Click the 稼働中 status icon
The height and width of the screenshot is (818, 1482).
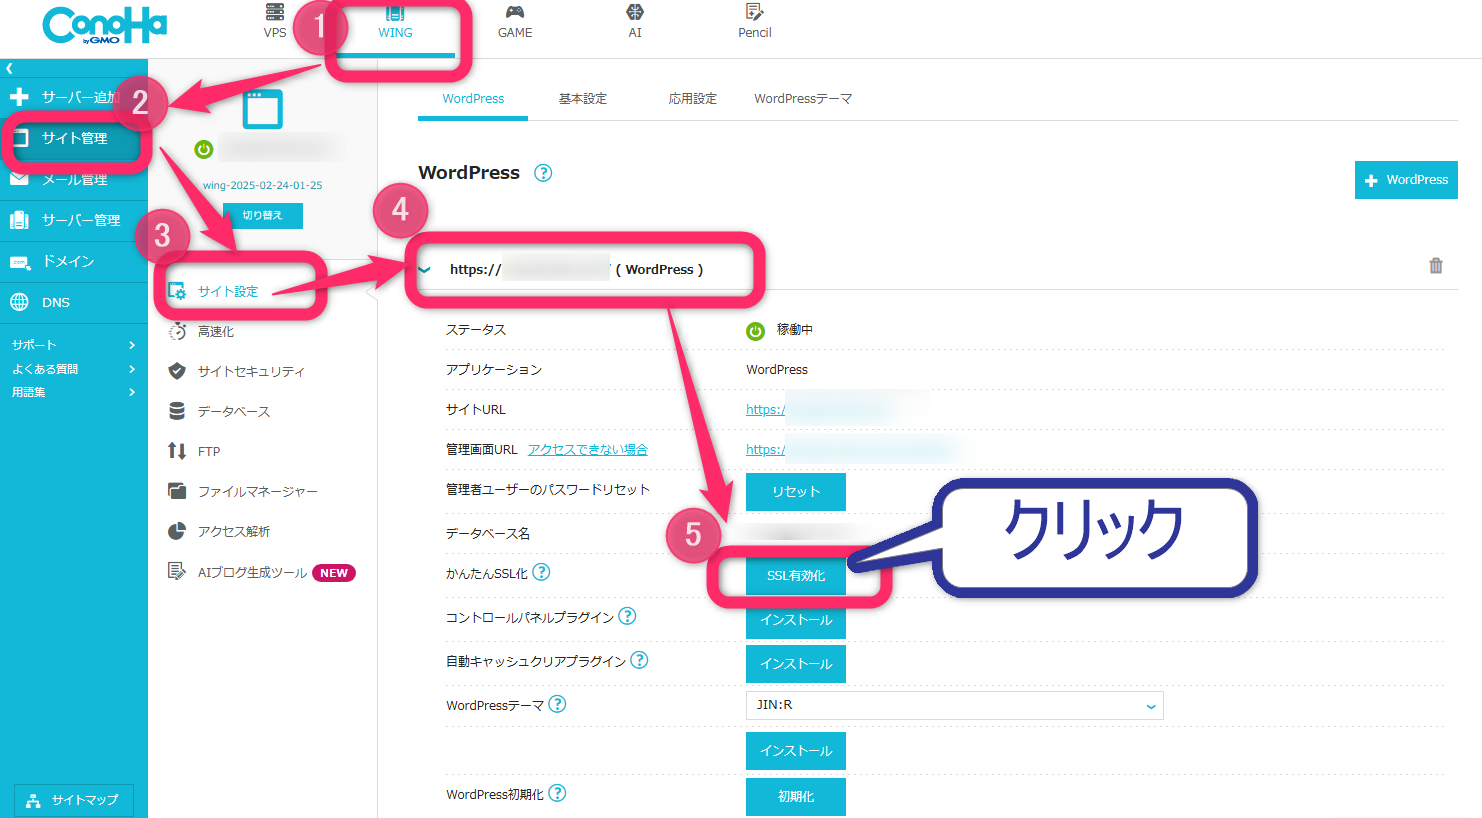click(x=756, y=331)
